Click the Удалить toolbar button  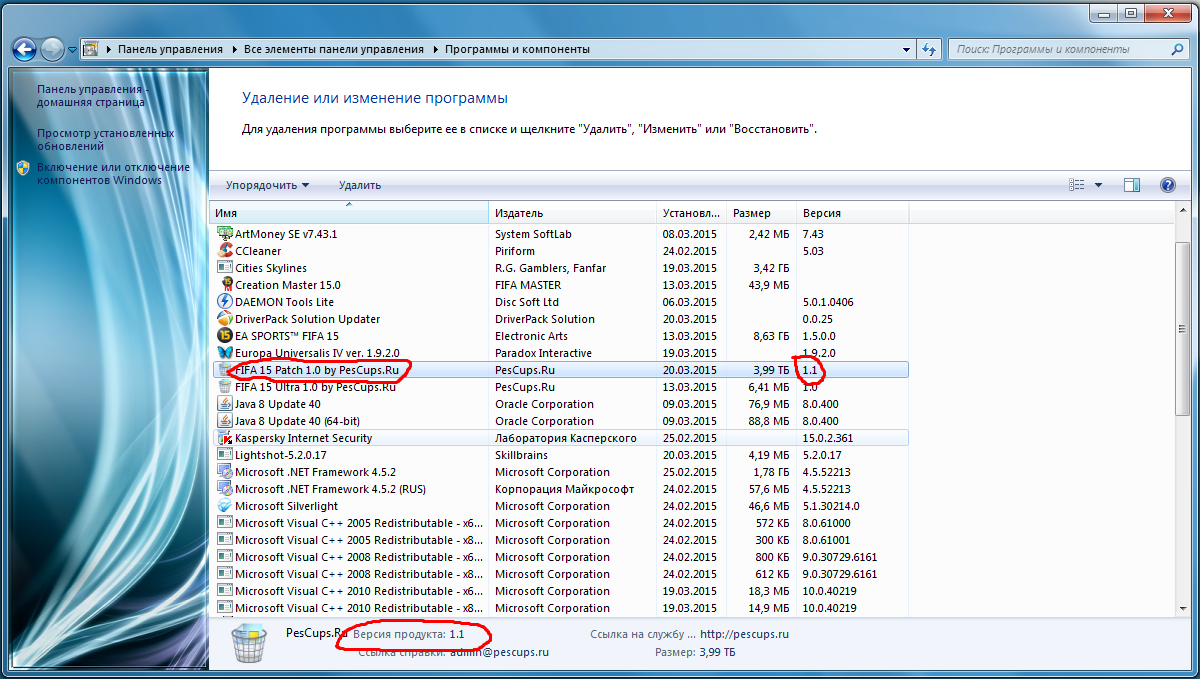coord(360,185)
